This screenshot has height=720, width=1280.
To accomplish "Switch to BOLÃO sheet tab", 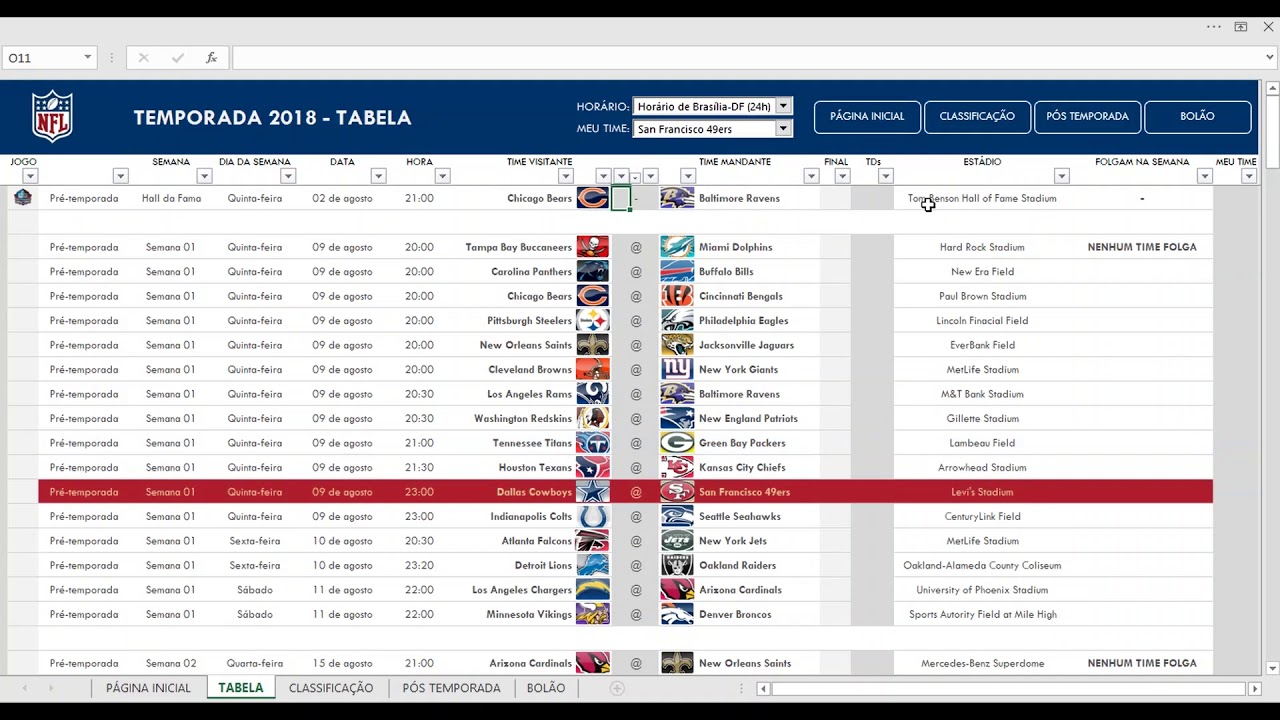I will point(546,688).
